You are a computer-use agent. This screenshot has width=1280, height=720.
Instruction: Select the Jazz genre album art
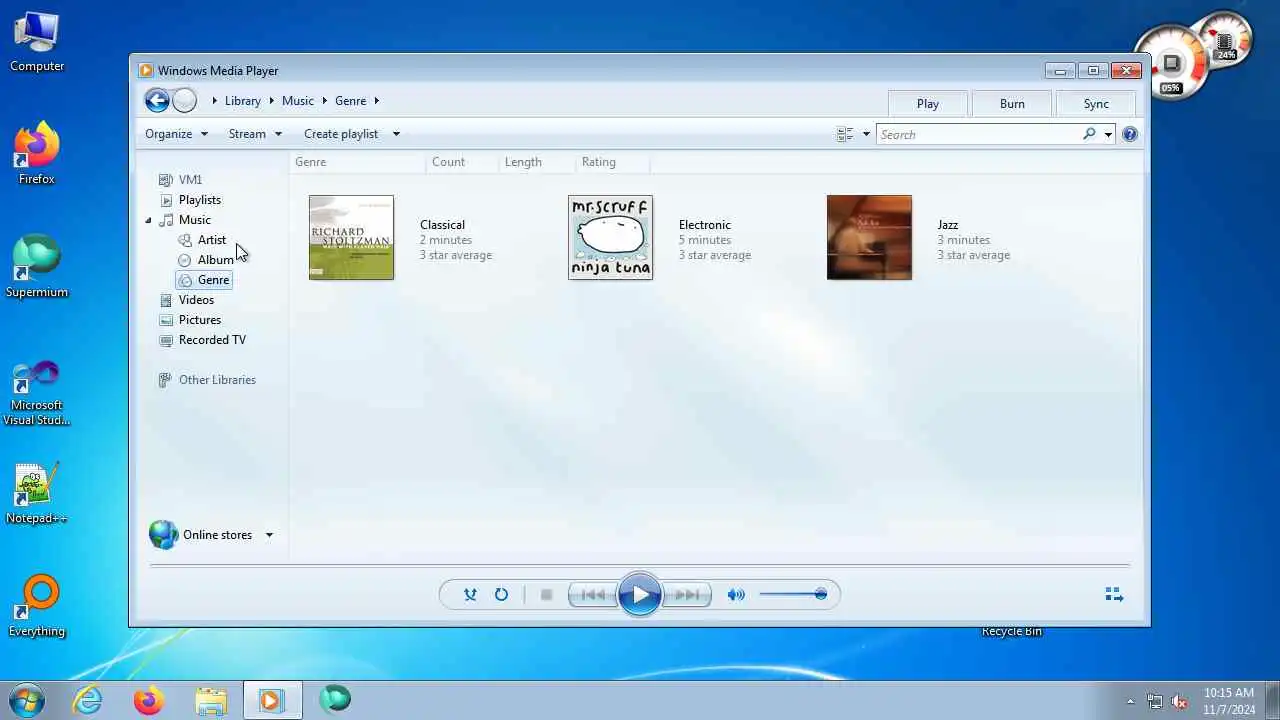869,237
